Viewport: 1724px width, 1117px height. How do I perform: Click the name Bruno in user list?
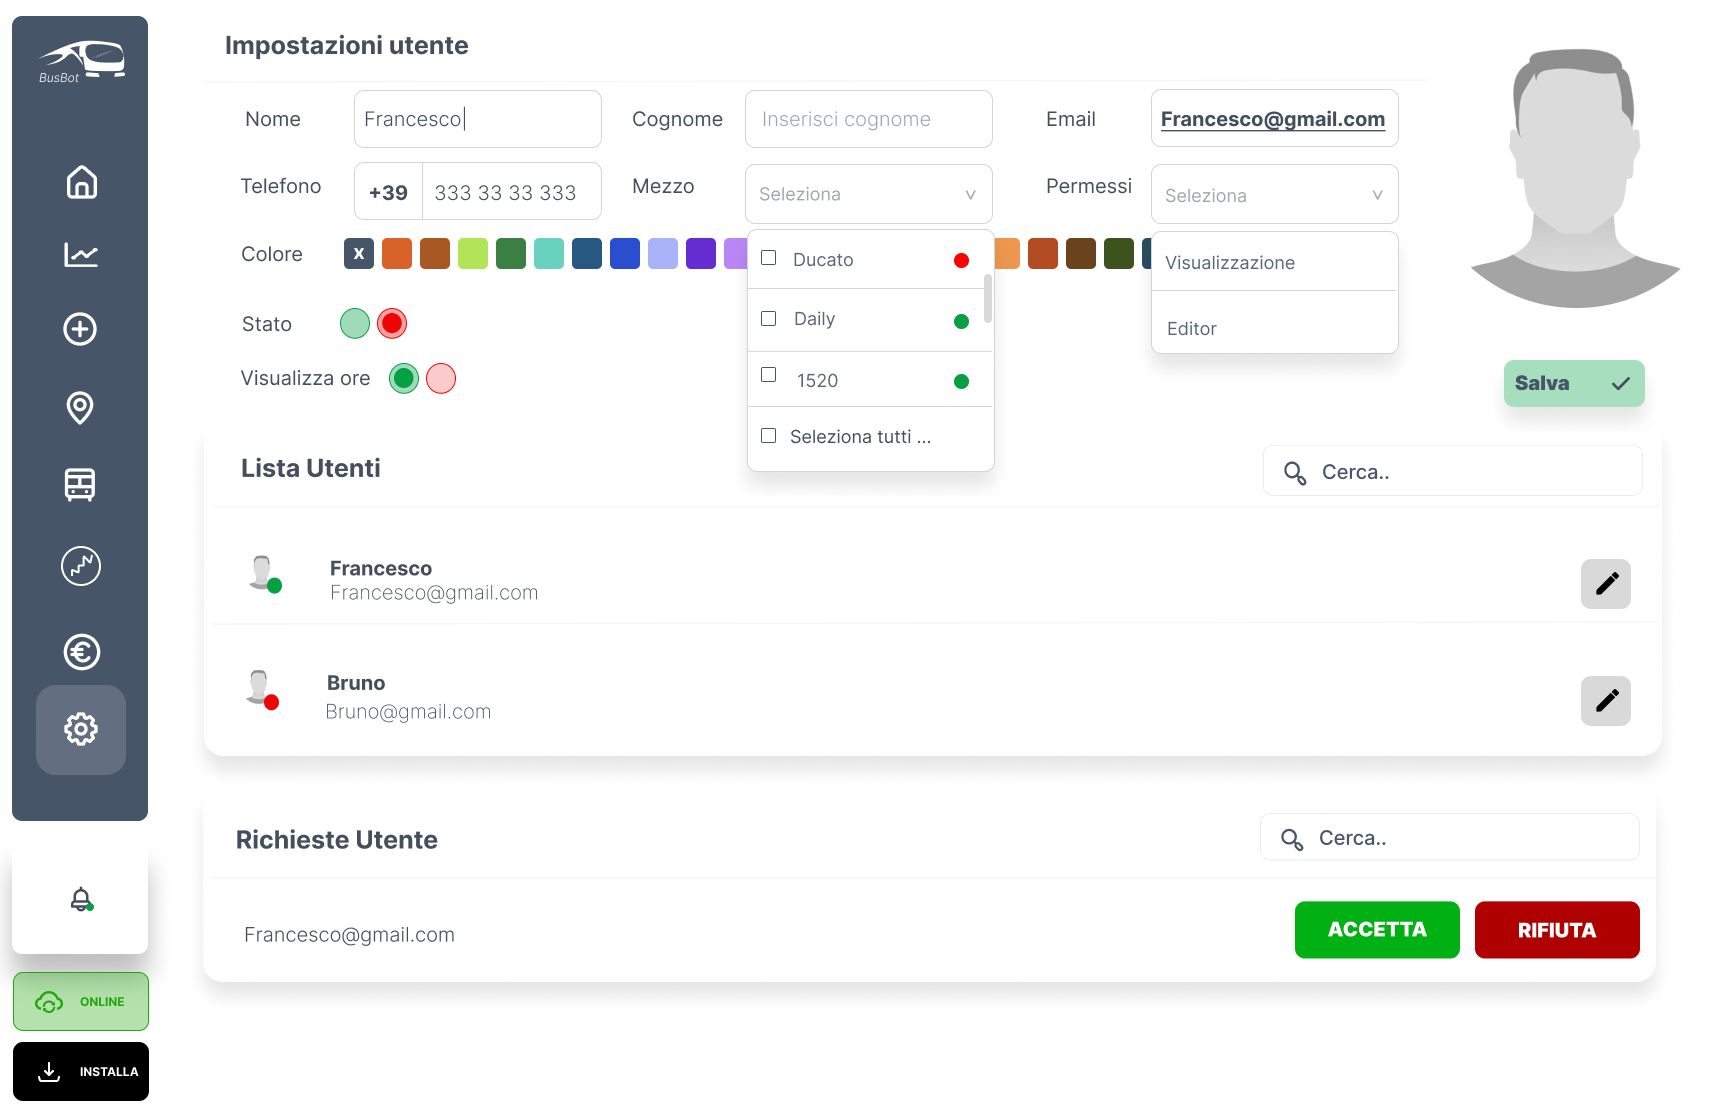[x=356, y=683]
